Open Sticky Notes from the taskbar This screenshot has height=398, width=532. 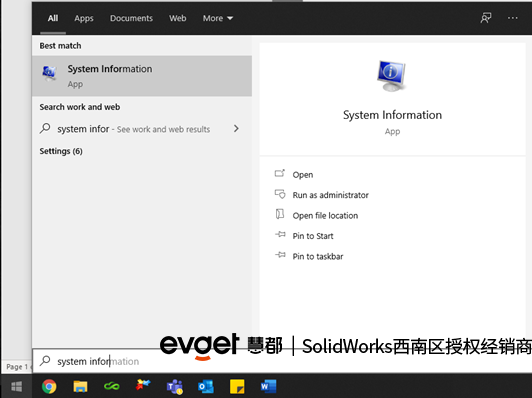tap(237, 386)
